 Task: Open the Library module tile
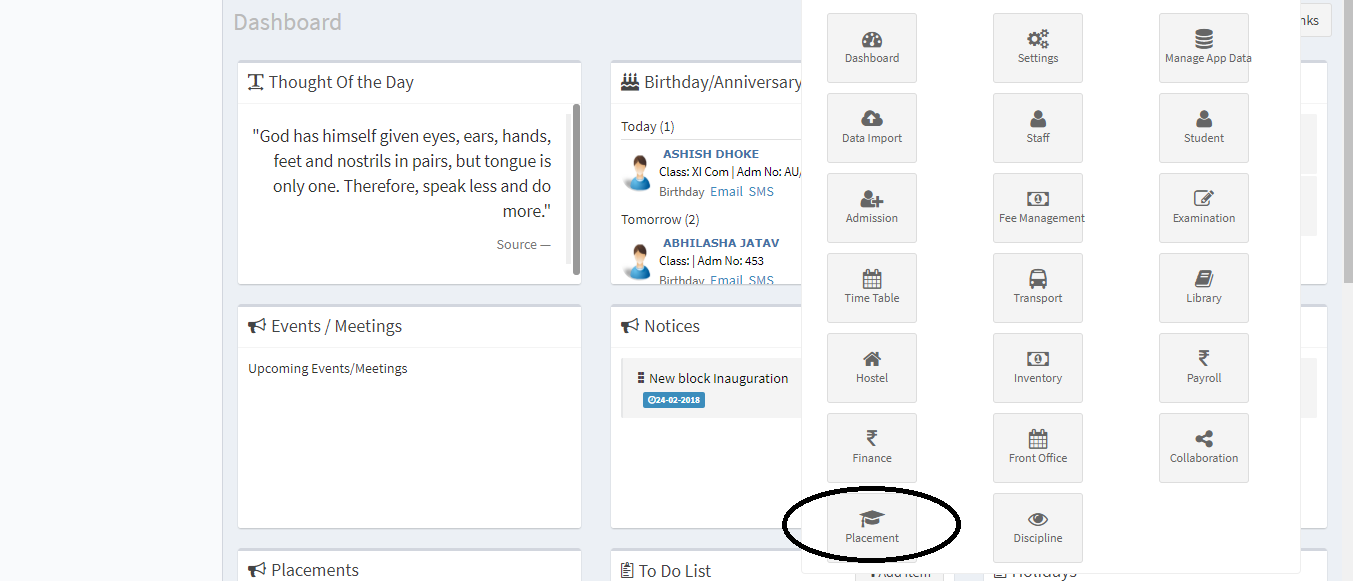coord(1204,288)
